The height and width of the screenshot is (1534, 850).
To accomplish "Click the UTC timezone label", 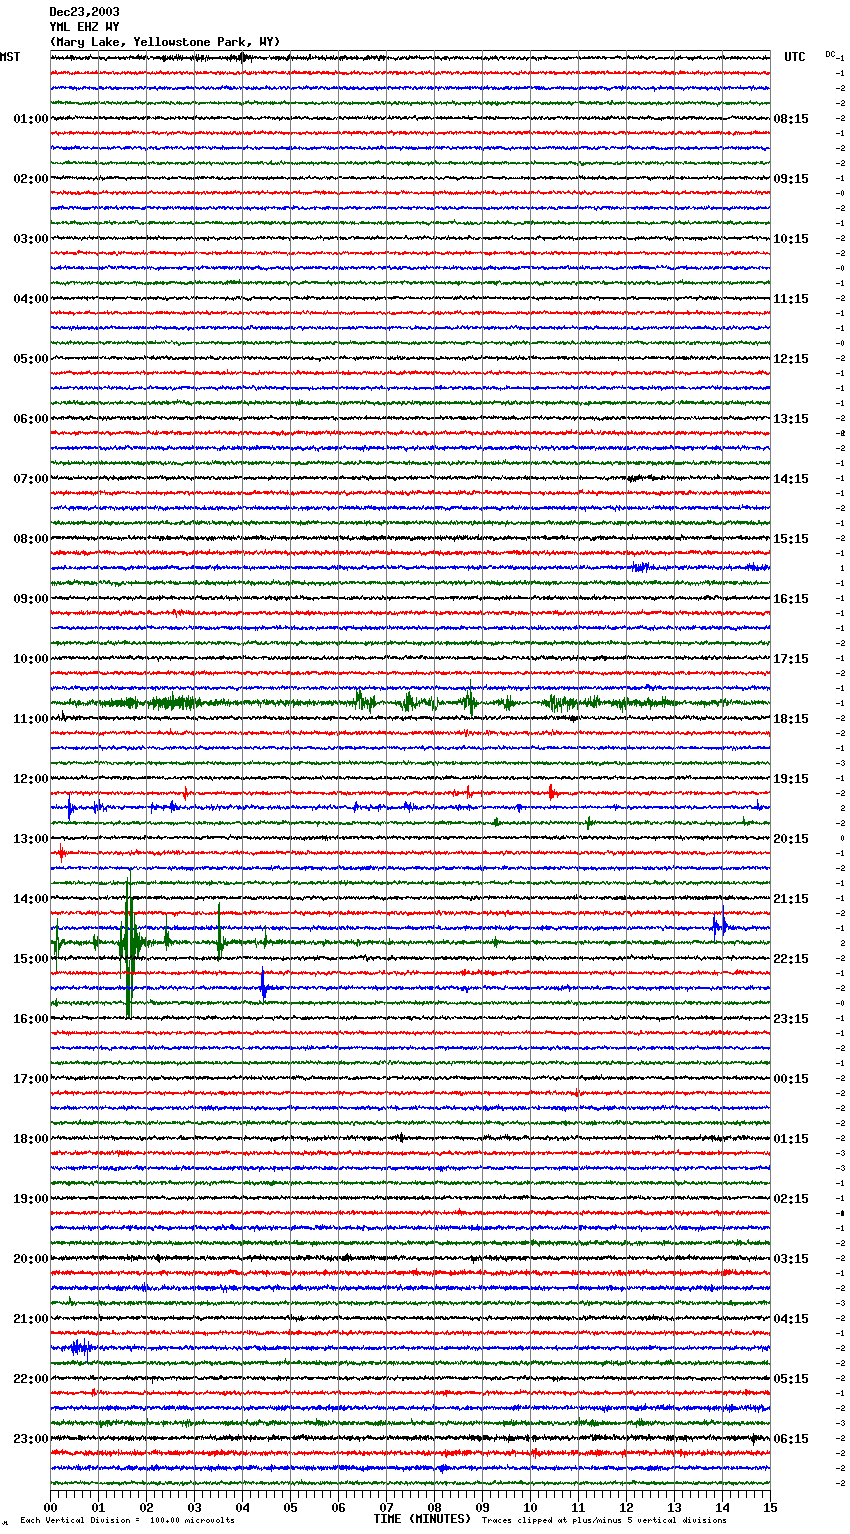I will point(795,57).
